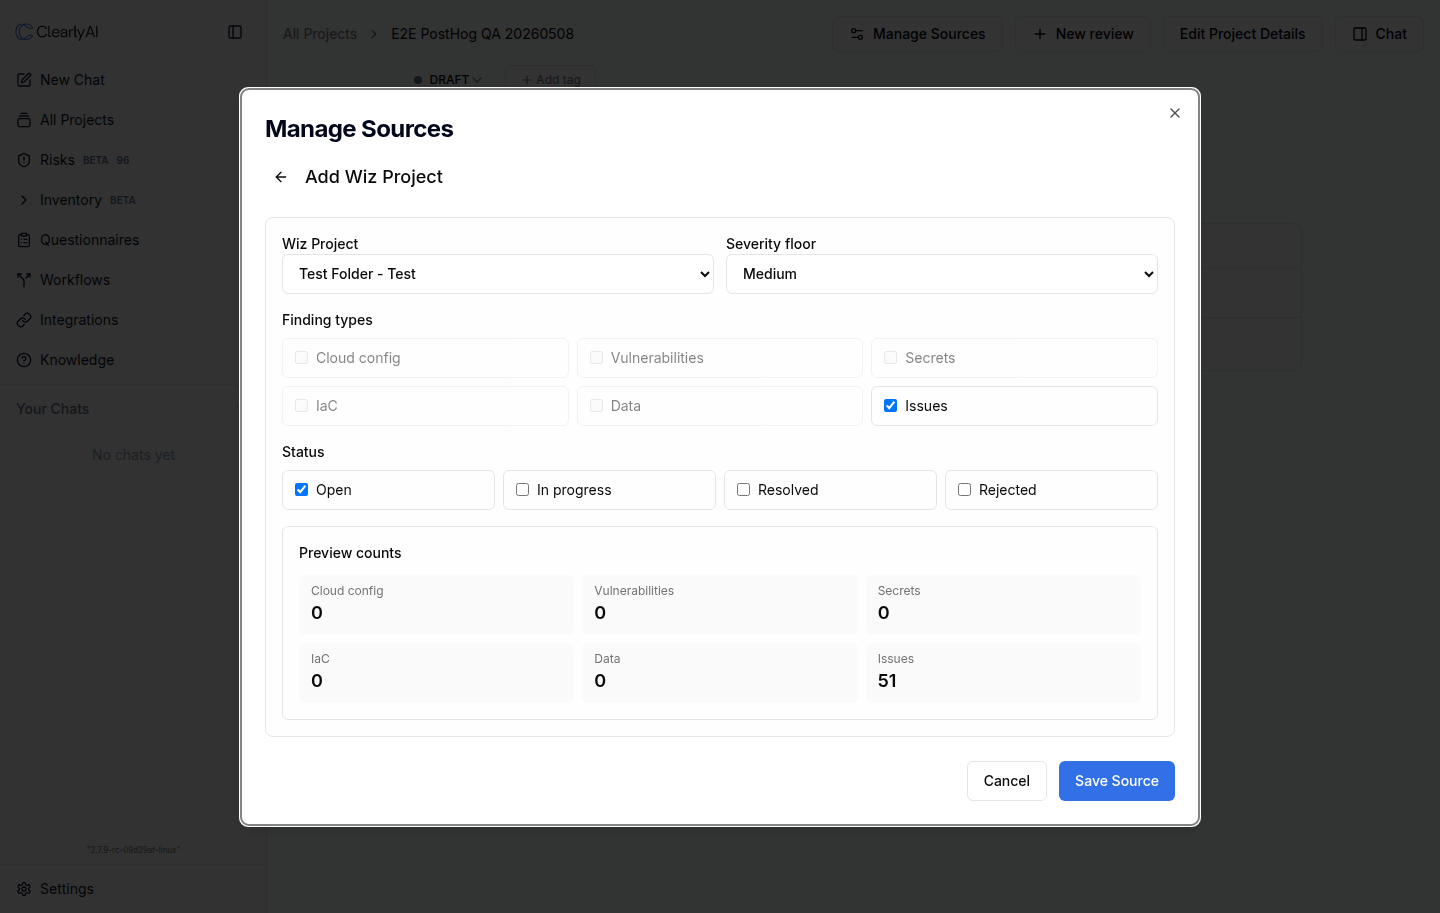Click the Cancel button

1007,781
